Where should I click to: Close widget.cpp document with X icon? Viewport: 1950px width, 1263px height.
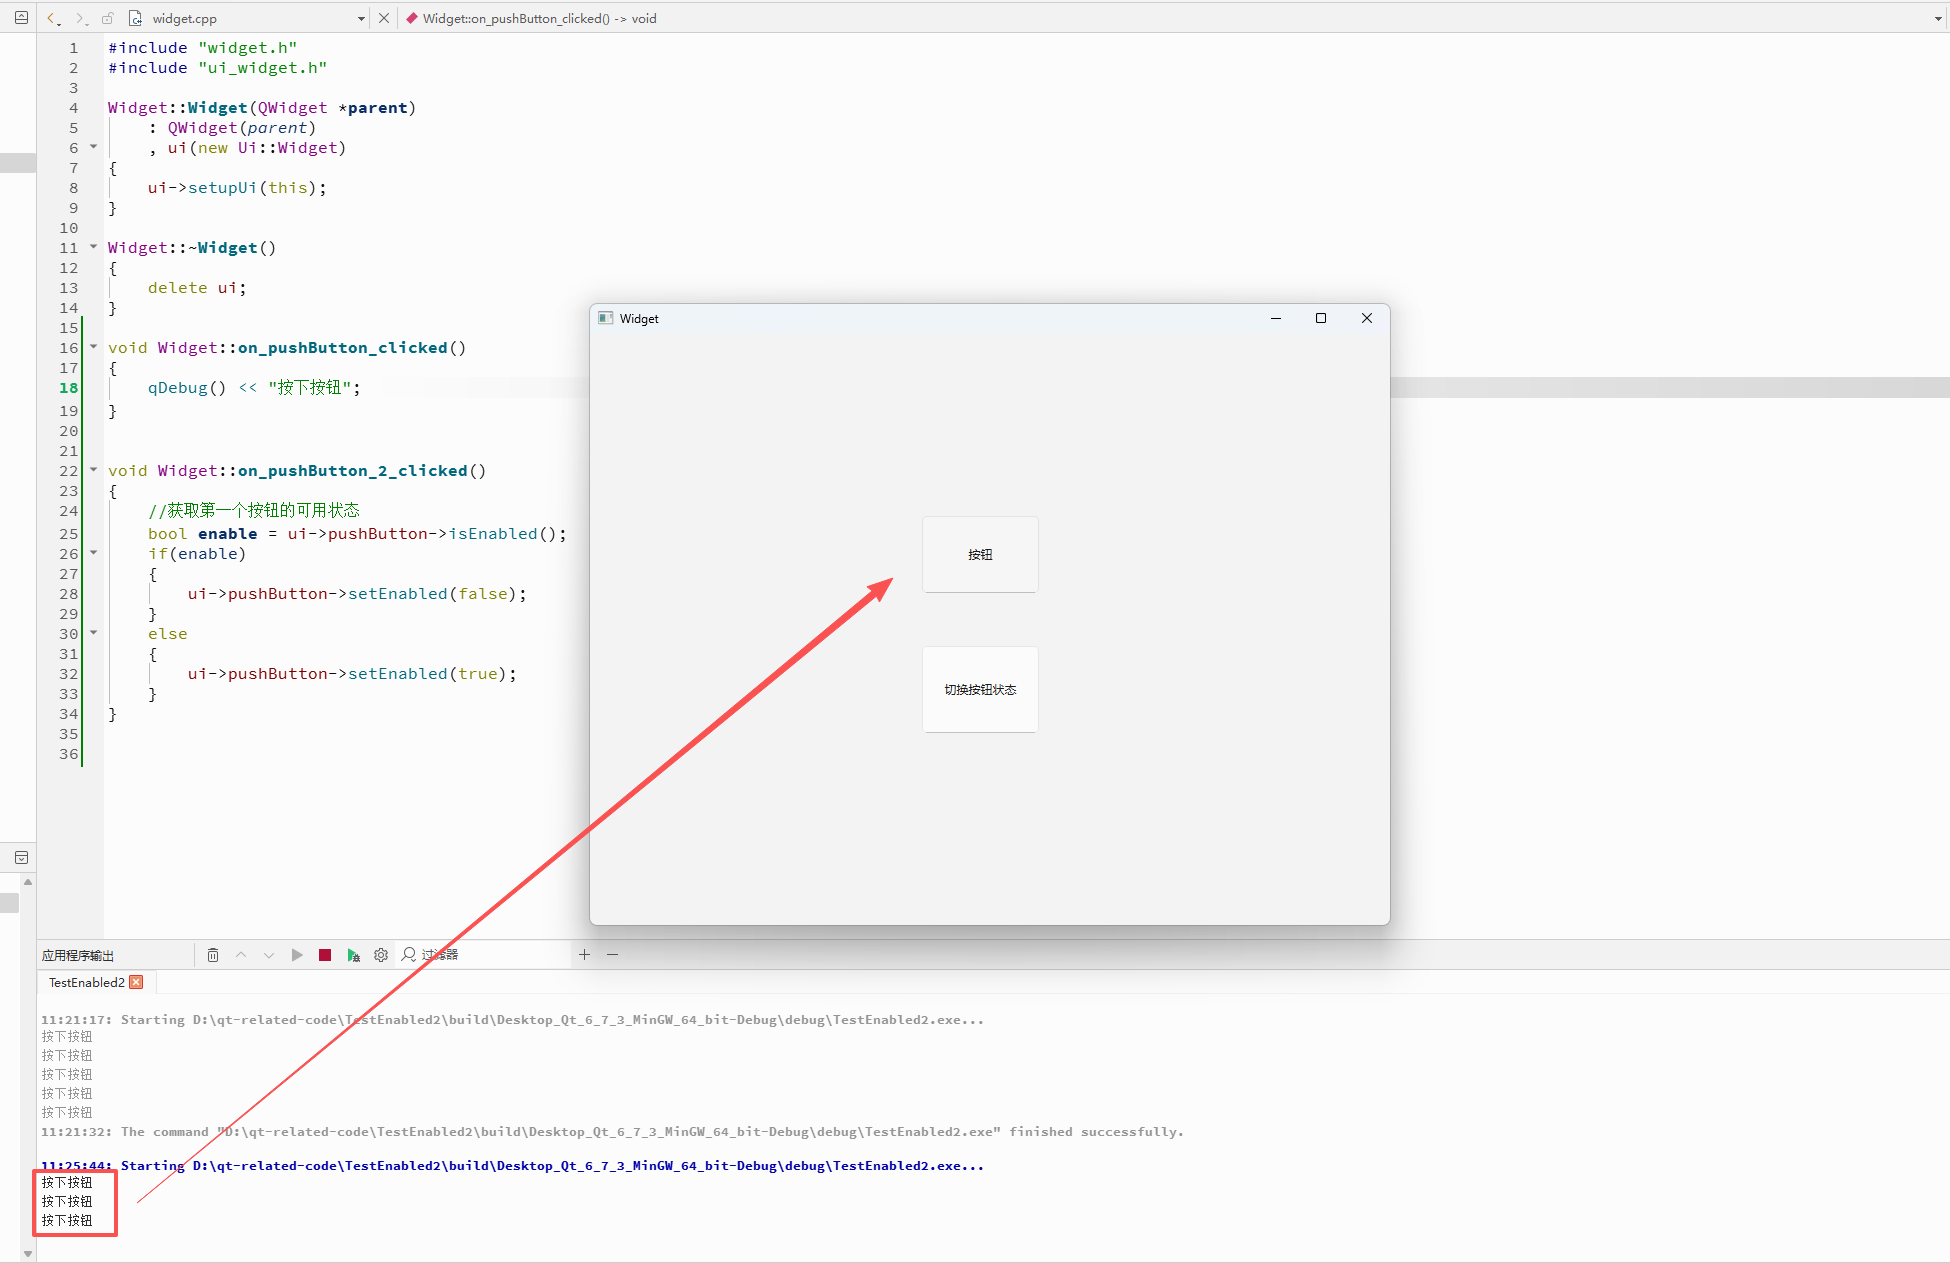(384, 18)
